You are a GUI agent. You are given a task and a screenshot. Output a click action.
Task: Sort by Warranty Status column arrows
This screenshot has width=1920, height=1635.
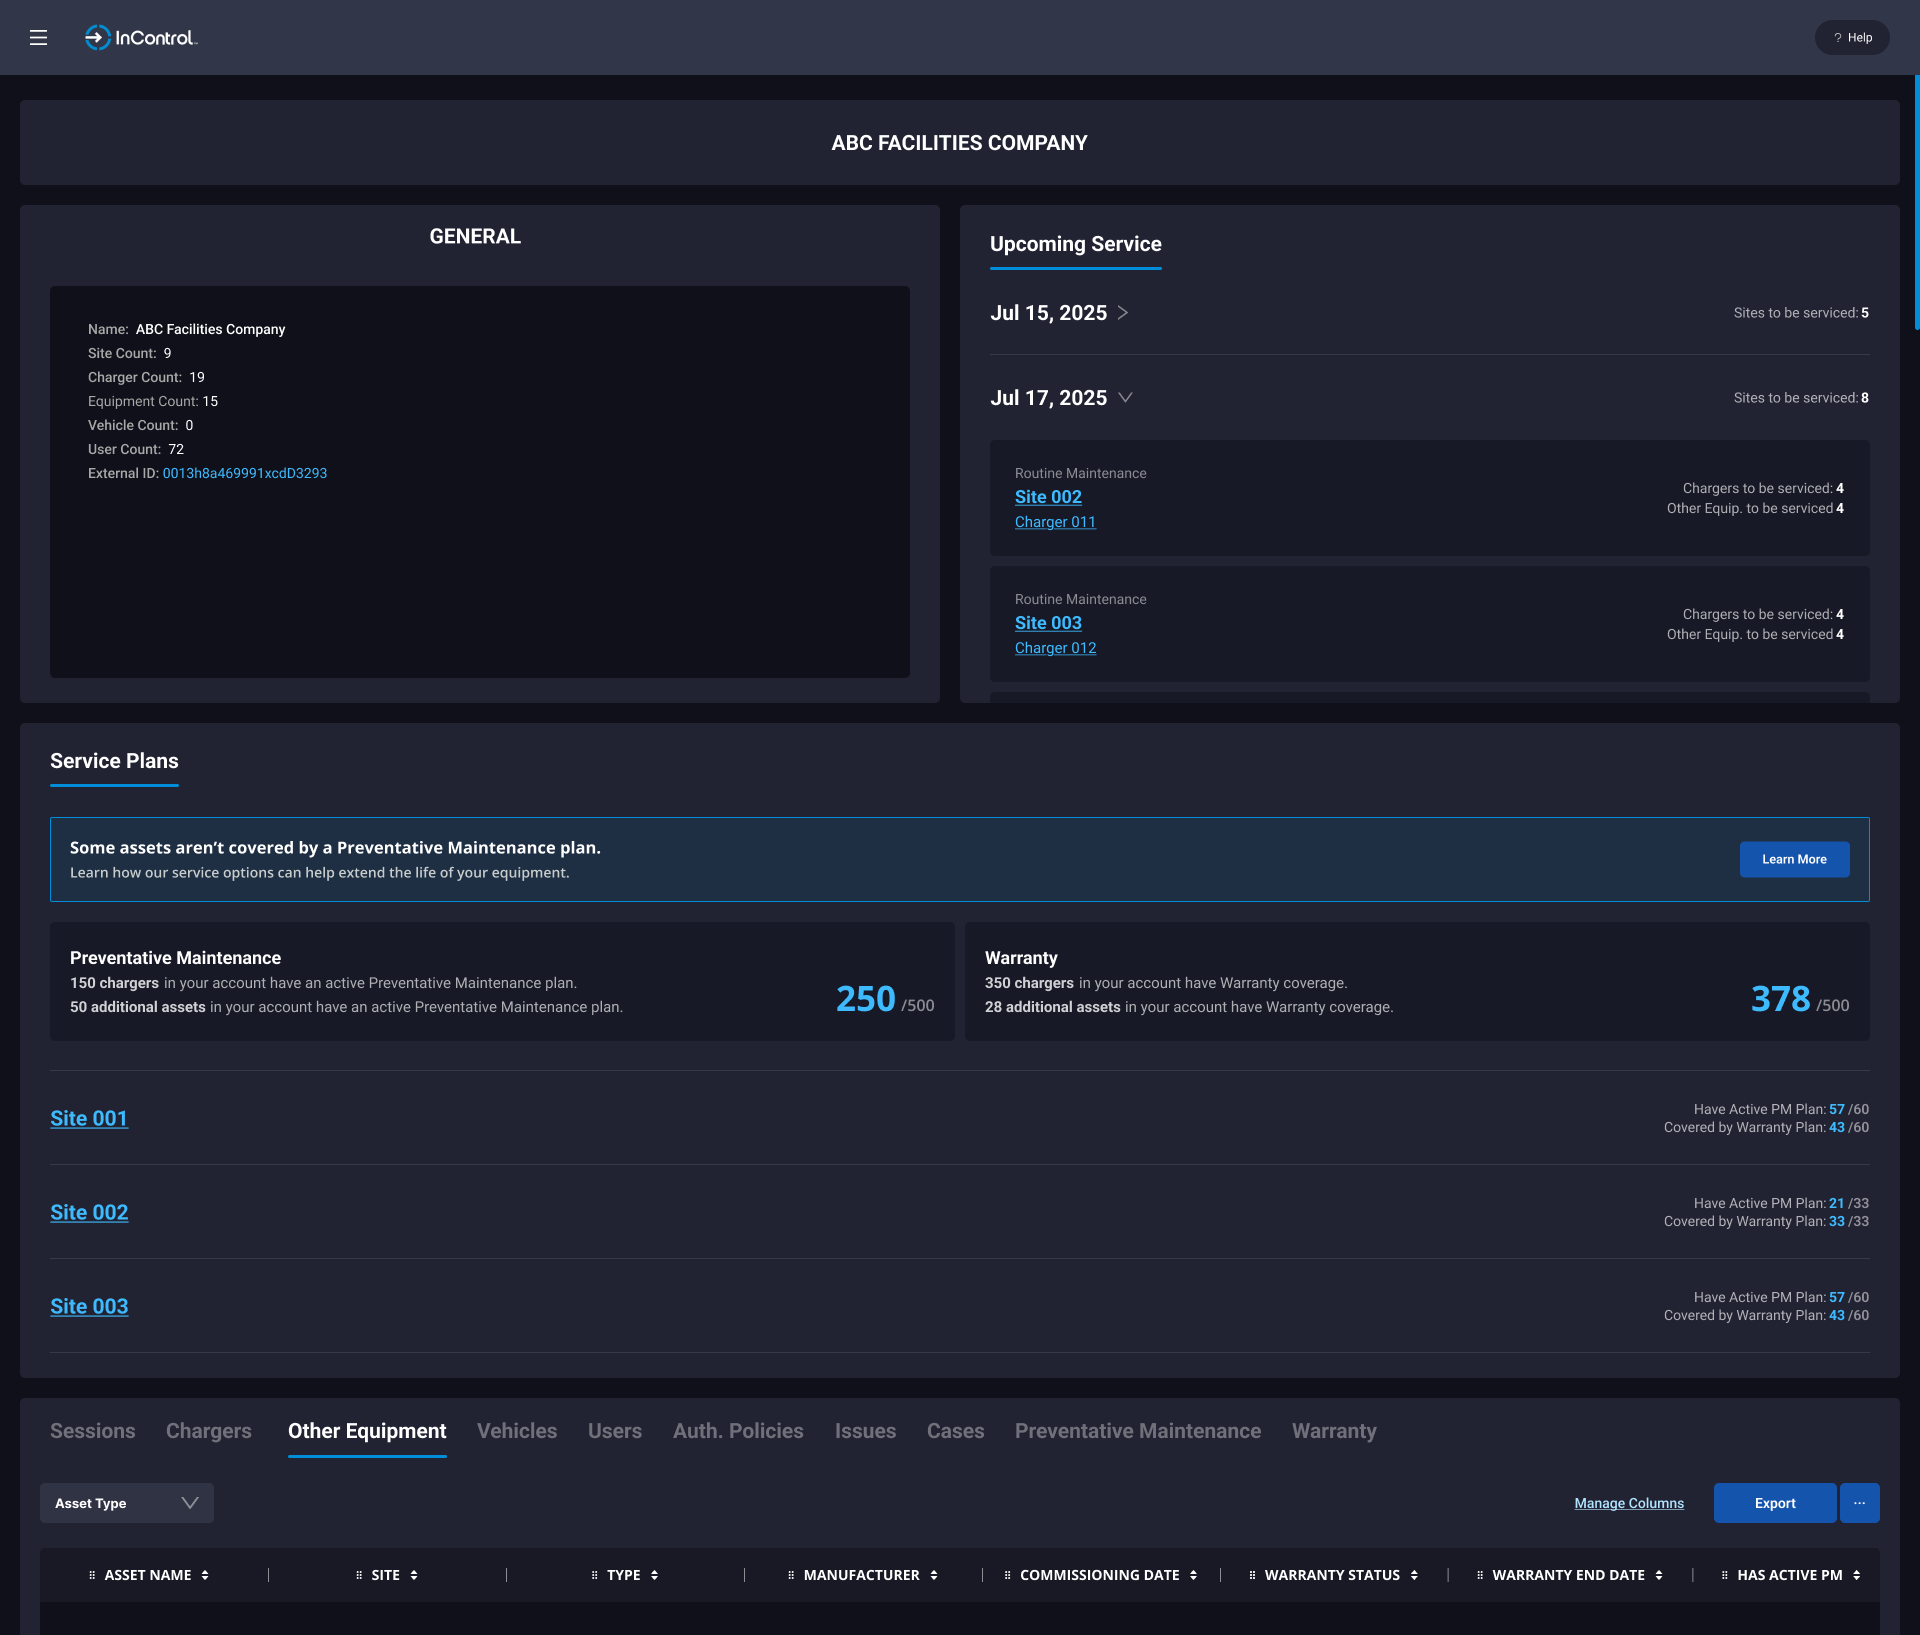tap(1414, 1575)
